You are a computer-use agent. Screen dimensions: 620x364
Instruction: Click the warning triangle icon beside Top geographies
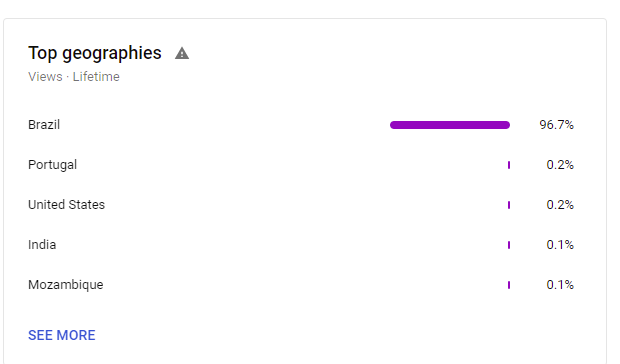[182, 53]
